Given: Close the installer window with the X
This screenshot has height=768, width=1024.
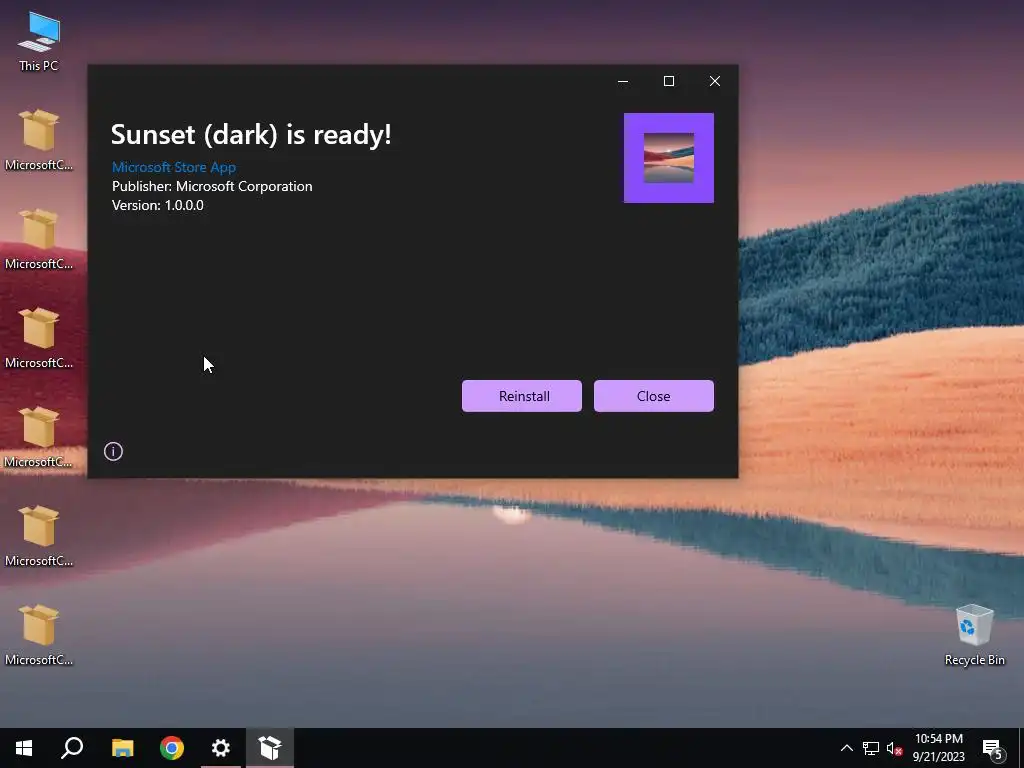Looking at the screenshot, I should pos(715,81).
